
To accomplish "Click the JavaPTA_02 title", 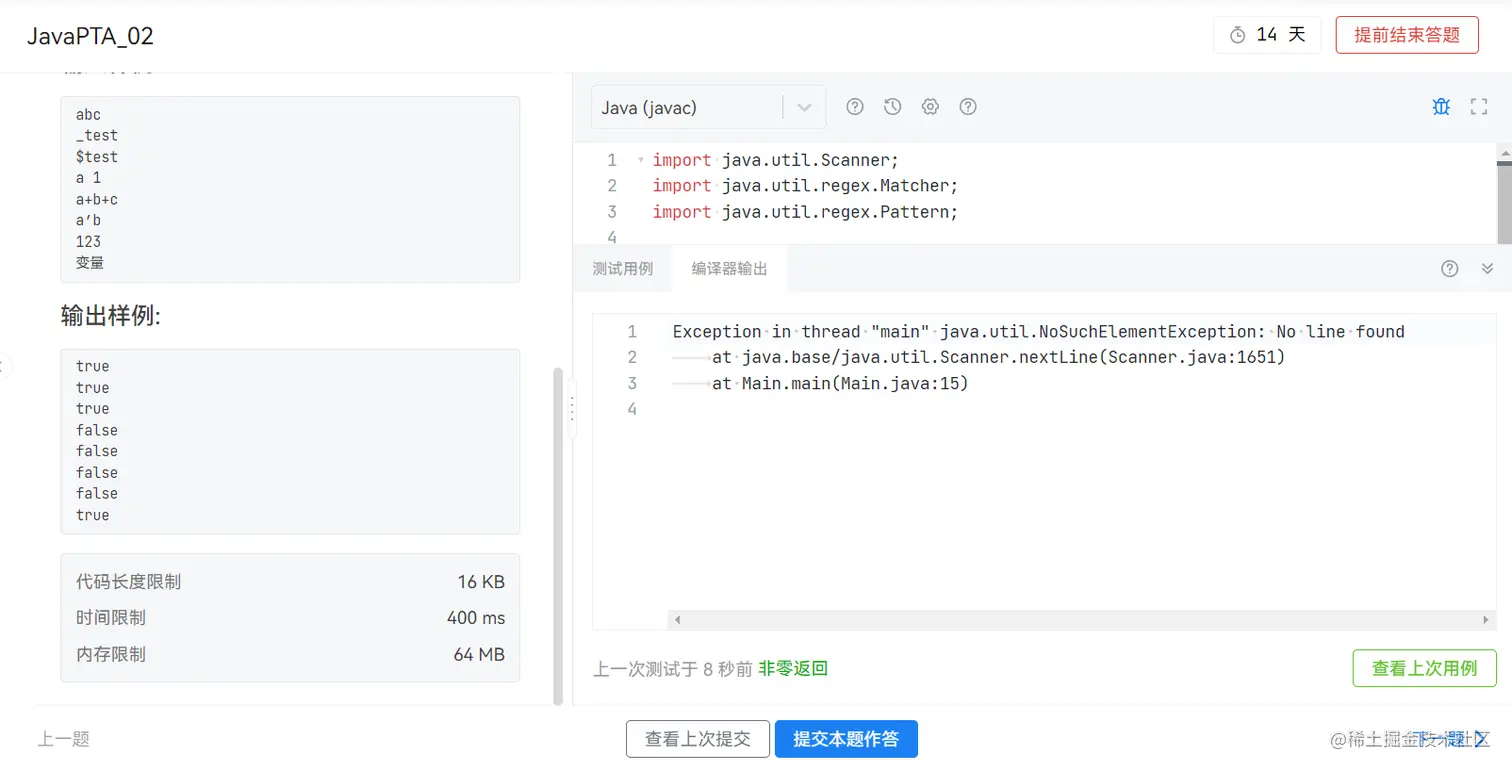I will 90,36.
